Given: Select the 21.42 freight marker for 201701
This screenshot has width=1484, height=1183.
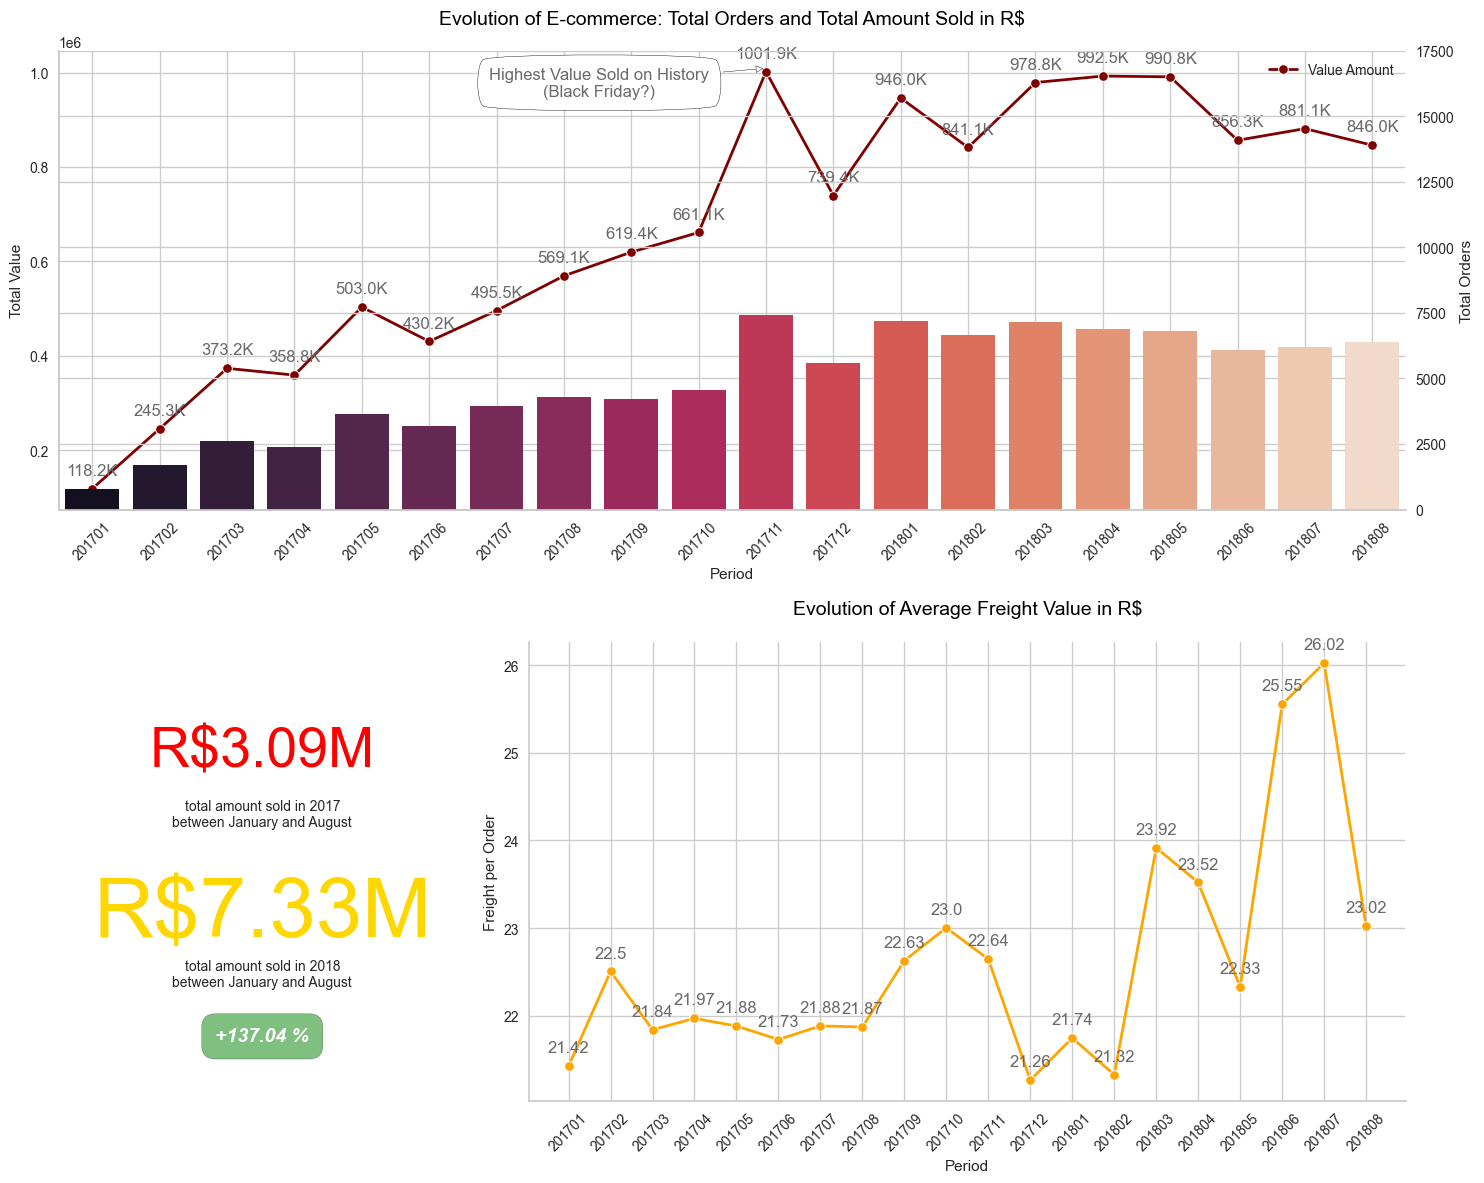Looking at the screenshot, I should click(x=568, y=1067).
